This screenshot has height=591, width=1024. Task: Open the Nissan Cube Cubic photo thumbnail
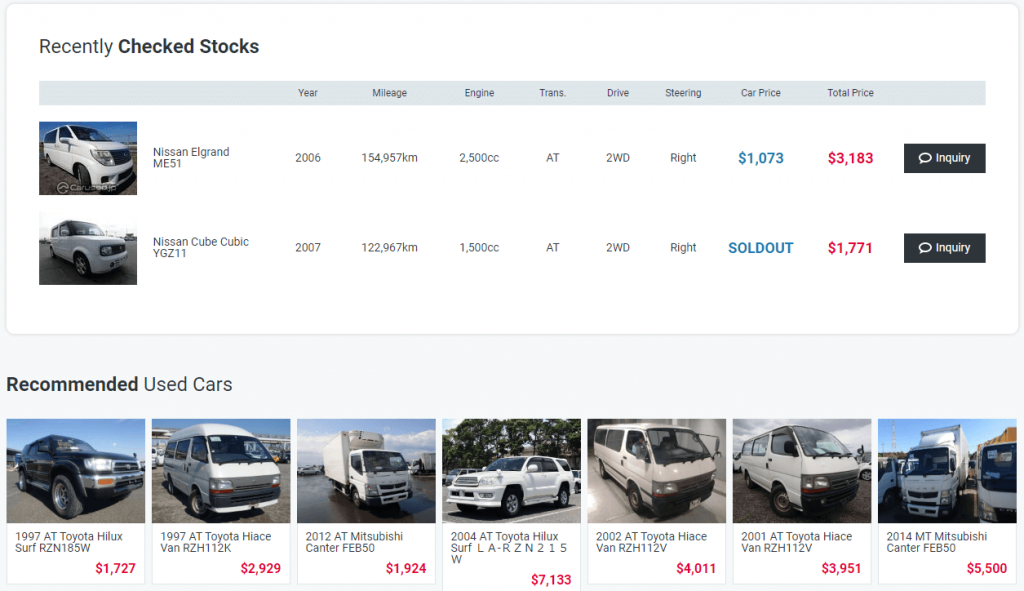(x=88, y=248)
